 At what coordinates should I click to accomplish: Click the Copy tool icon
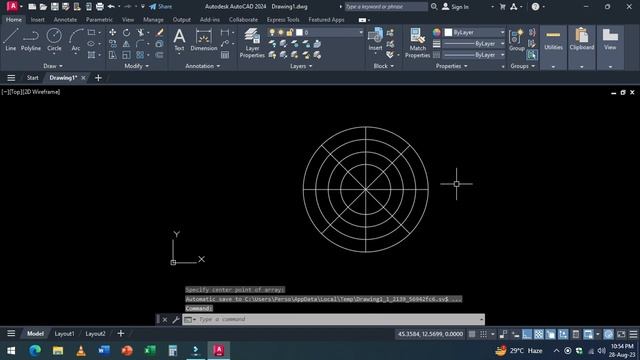pos(113,44)
